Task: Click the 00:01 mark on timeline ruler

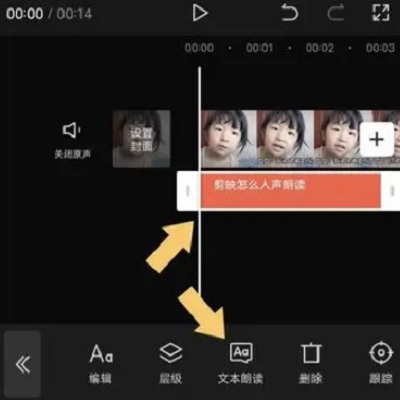Action: 259,48
